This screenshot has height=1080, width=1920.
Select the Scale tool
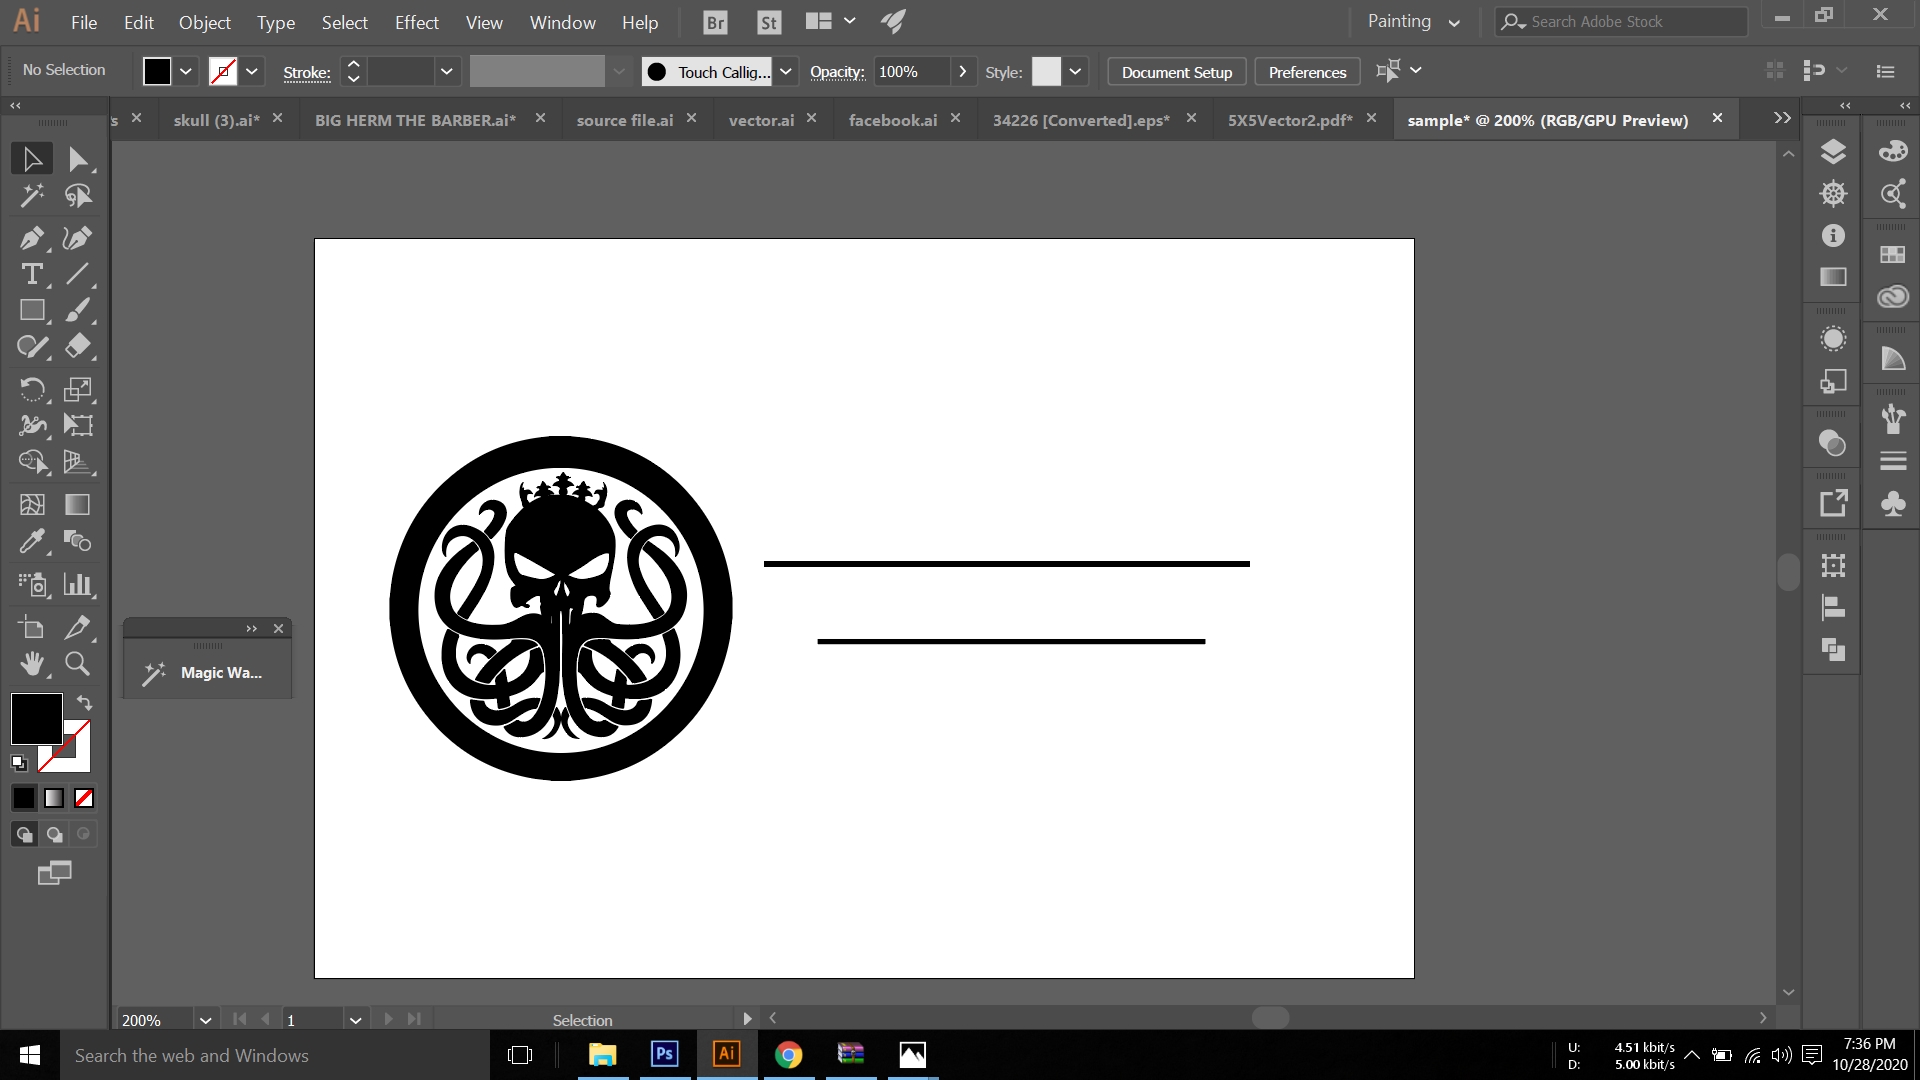pyautogui.click(x=78, y=389)
